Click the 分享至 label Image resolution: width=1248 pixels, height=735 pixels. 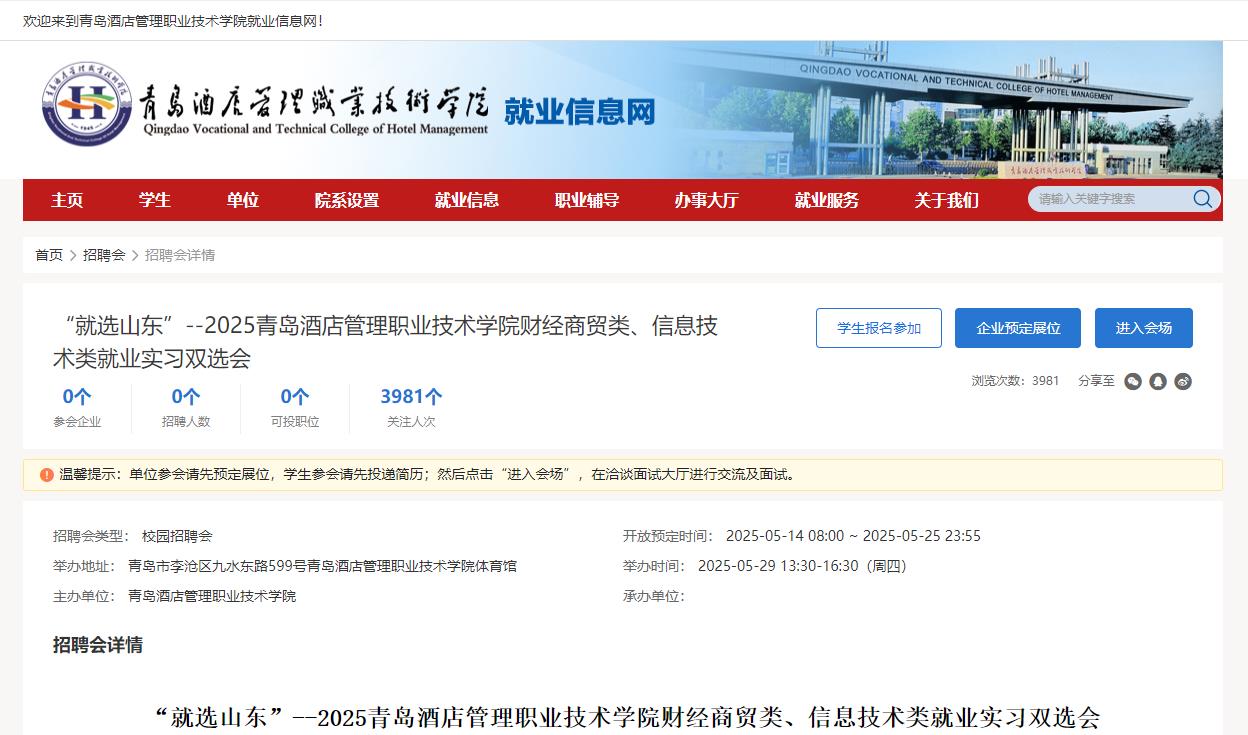[1096, 381]
